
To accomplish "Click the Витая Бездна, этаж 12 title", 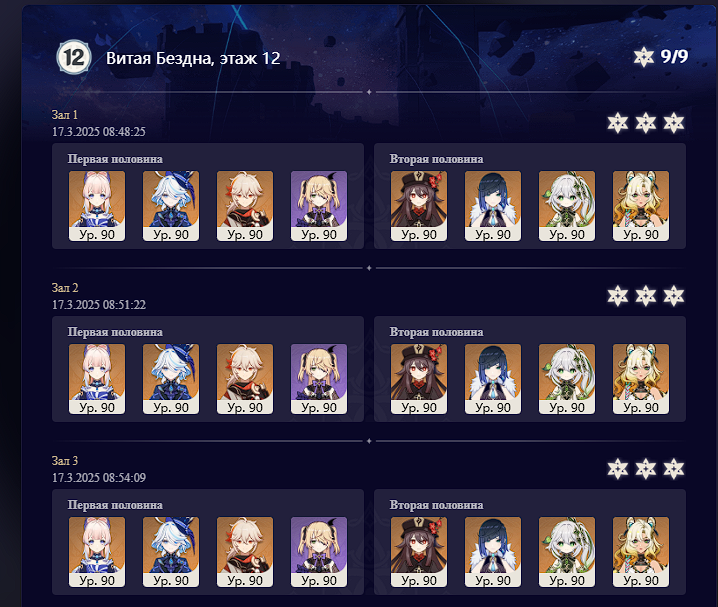I will tap(193, 58).
